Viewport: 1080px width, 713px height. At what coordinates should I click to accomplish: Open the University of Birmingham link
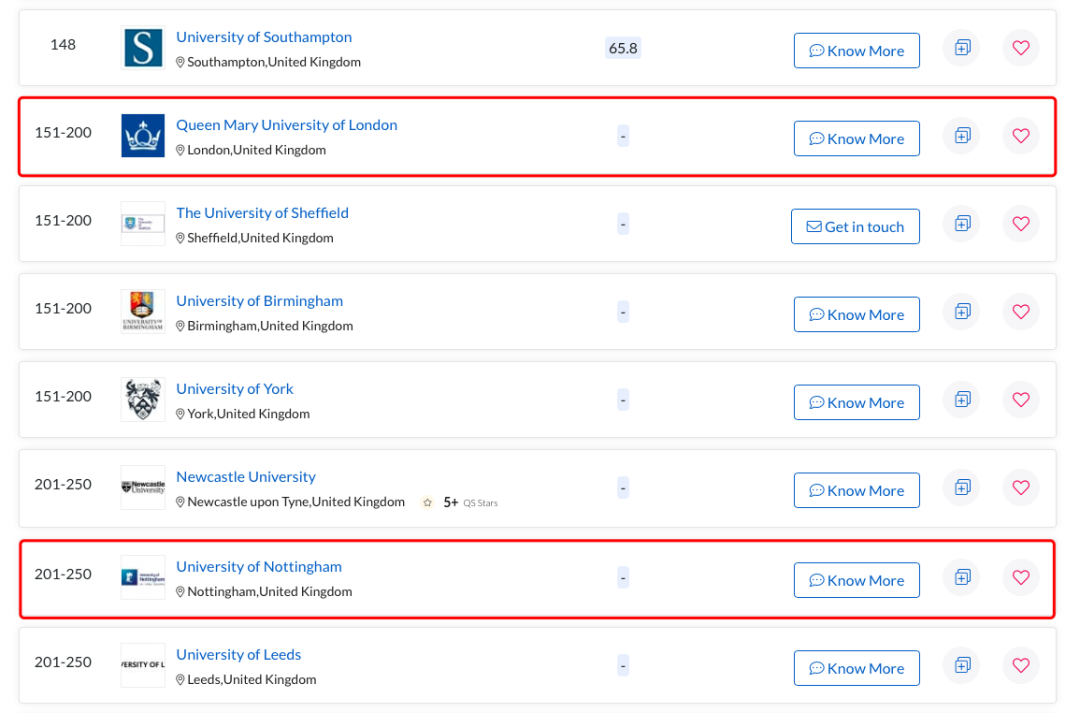pos(260,301)
